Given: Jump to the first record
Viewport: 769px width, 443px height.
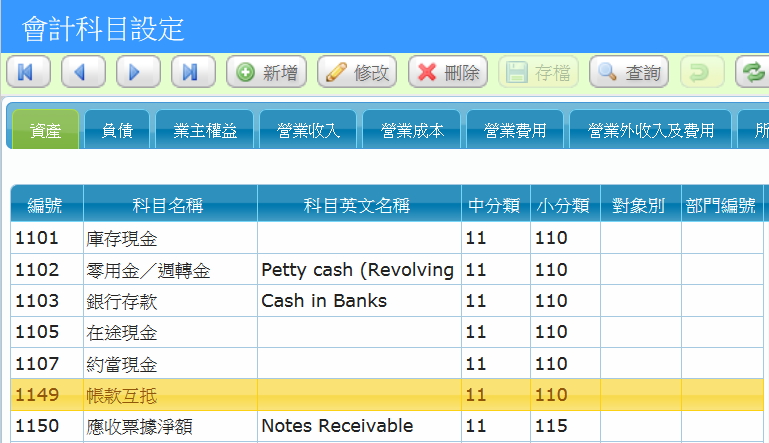Looking at the screenshot, I should (x=28, y=72).
